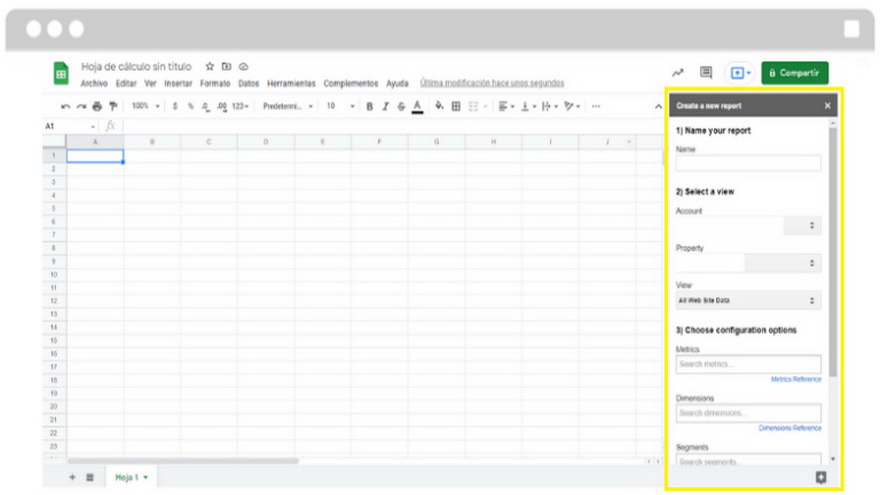The height and width of the screenshot is (495, 880).
Task: Click the A1 name box
Action: (70, 126)
